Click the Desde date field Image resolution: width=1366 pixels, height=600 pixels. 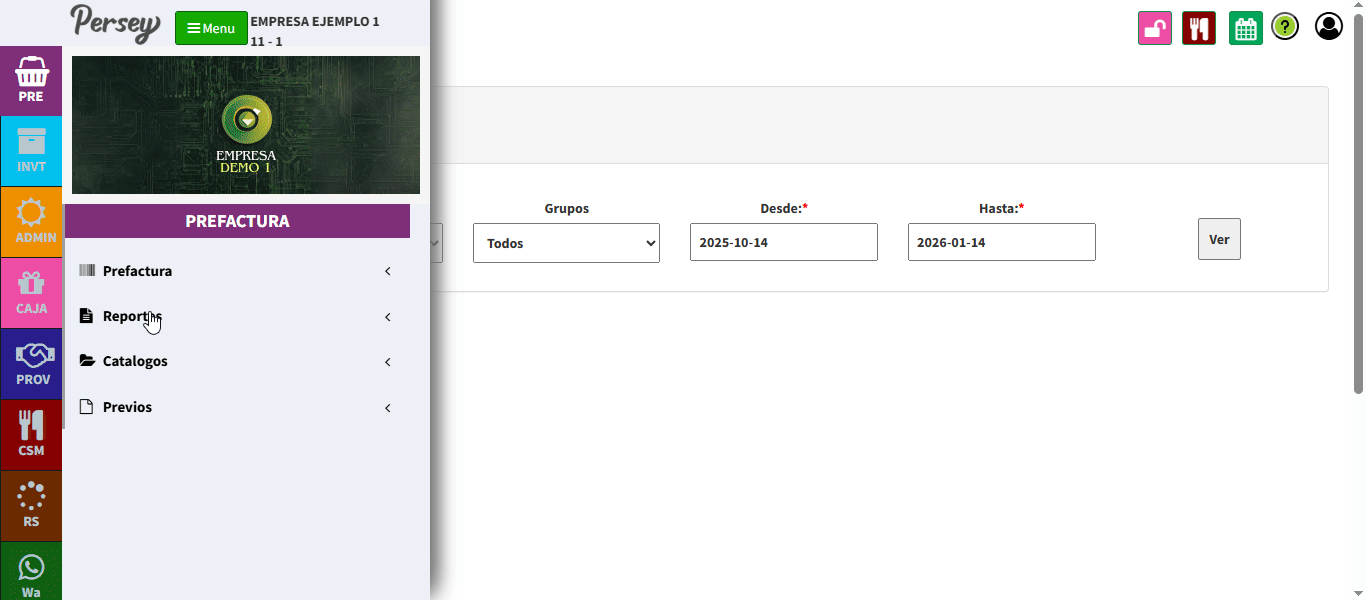(x=783, y=242)
